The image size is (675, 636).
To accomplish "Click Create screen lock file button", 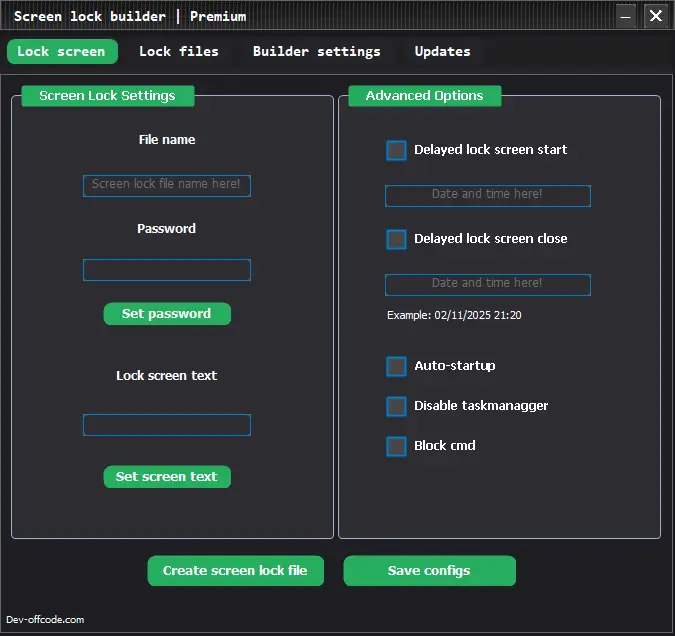I will [x=235, y=571].
